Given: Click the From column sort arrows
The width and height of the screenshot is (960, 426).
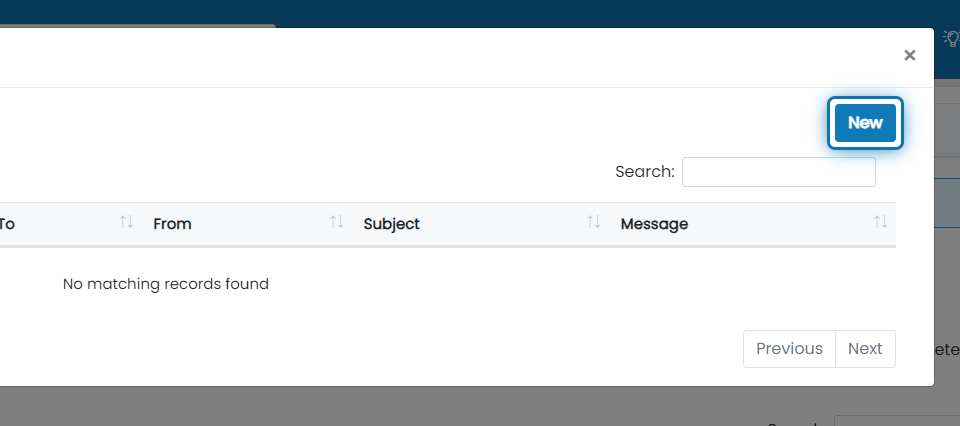Looking at the screenshot, I should (337, 222).
